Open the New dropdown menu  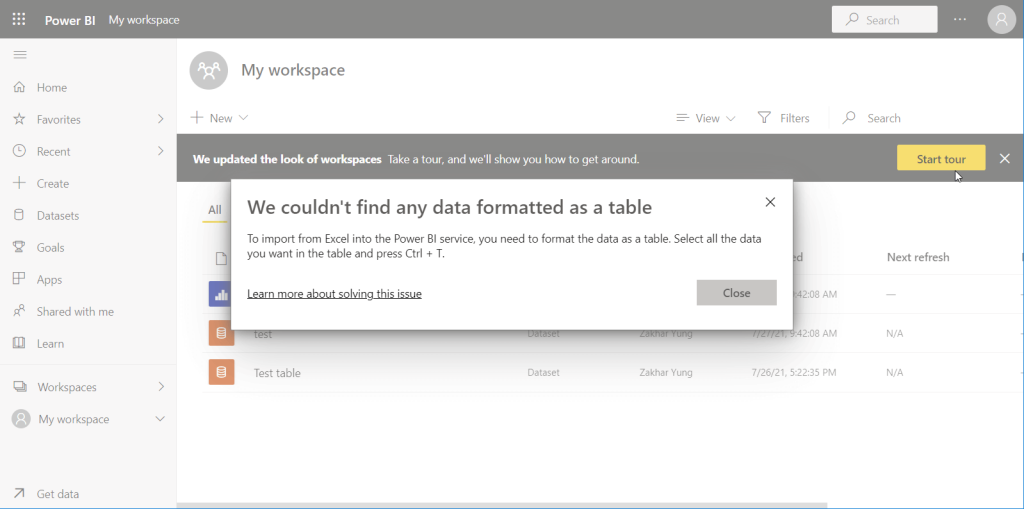click(x=219, y=118)
